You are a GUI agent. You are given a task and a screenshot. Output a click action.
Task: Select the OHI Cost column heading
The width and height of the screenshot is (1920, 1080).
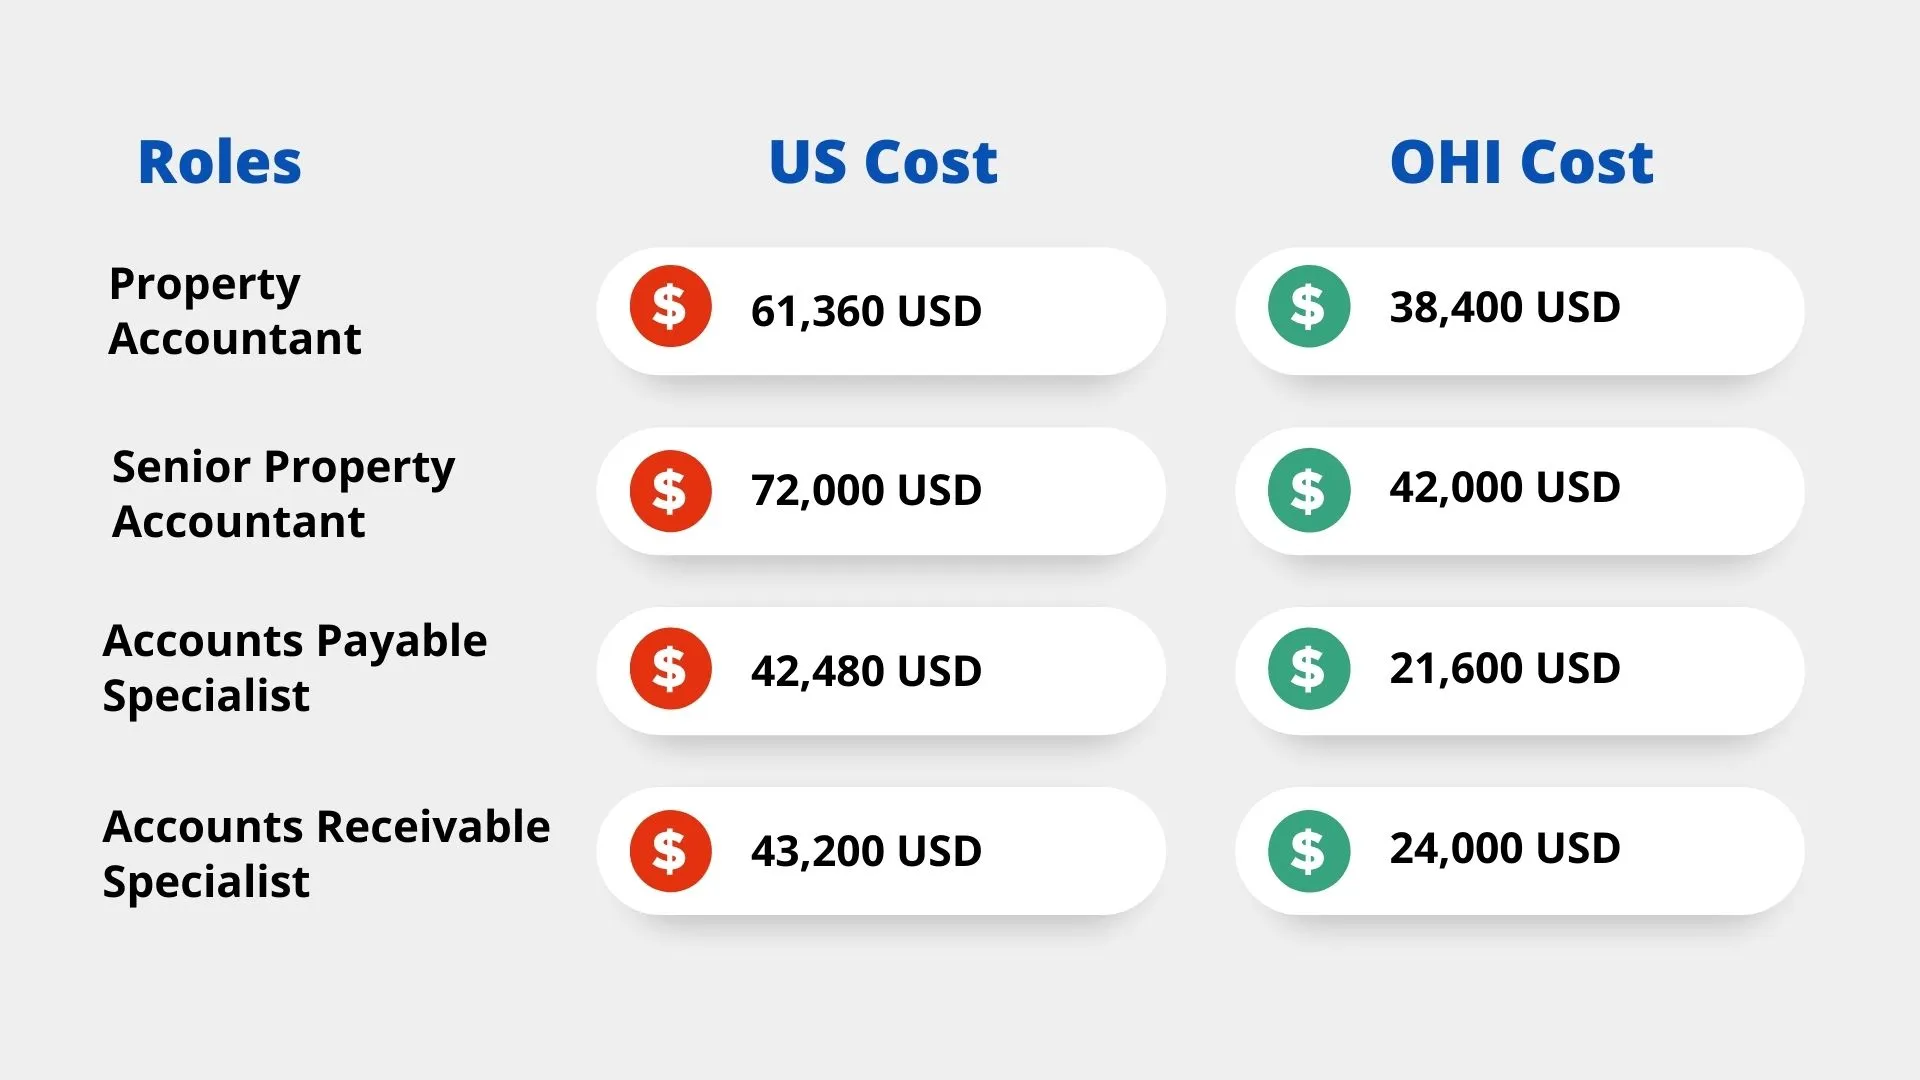pyautogui.click(x=1521, y=162)
